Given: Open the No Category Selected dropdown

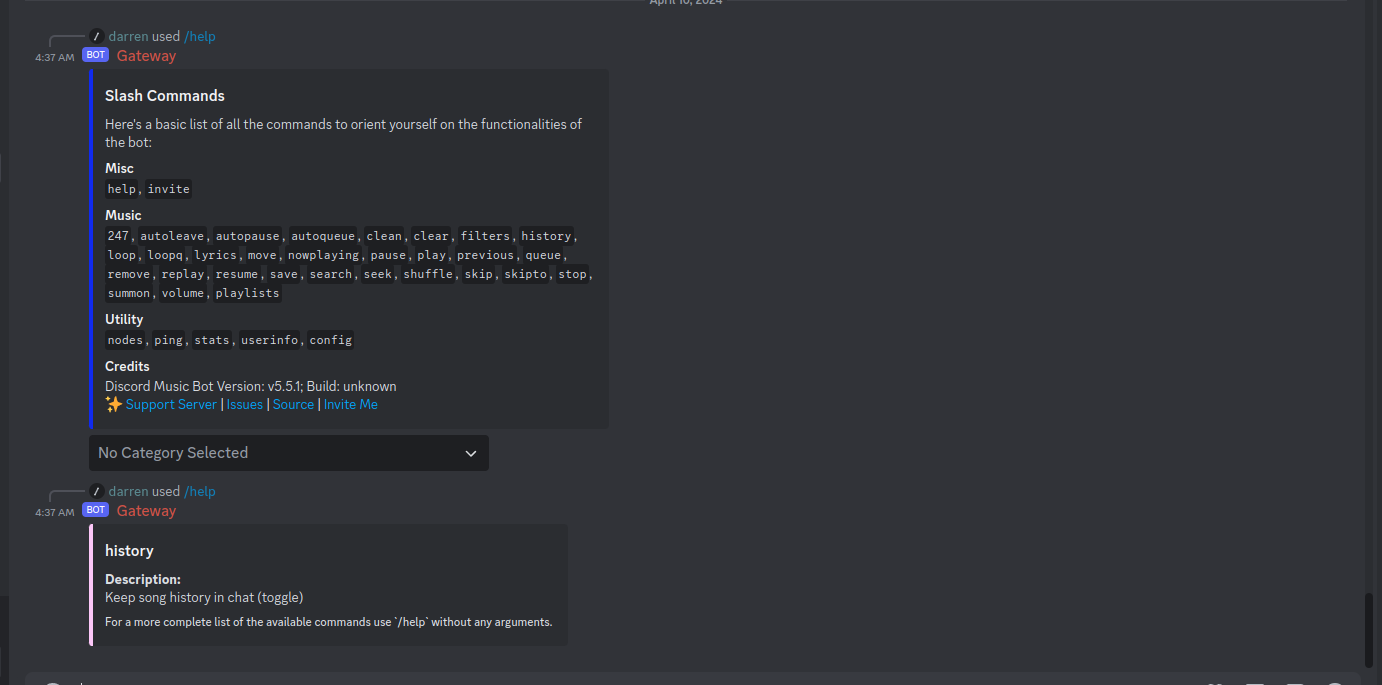Looking at the screenshot, I should click(289, 453).
